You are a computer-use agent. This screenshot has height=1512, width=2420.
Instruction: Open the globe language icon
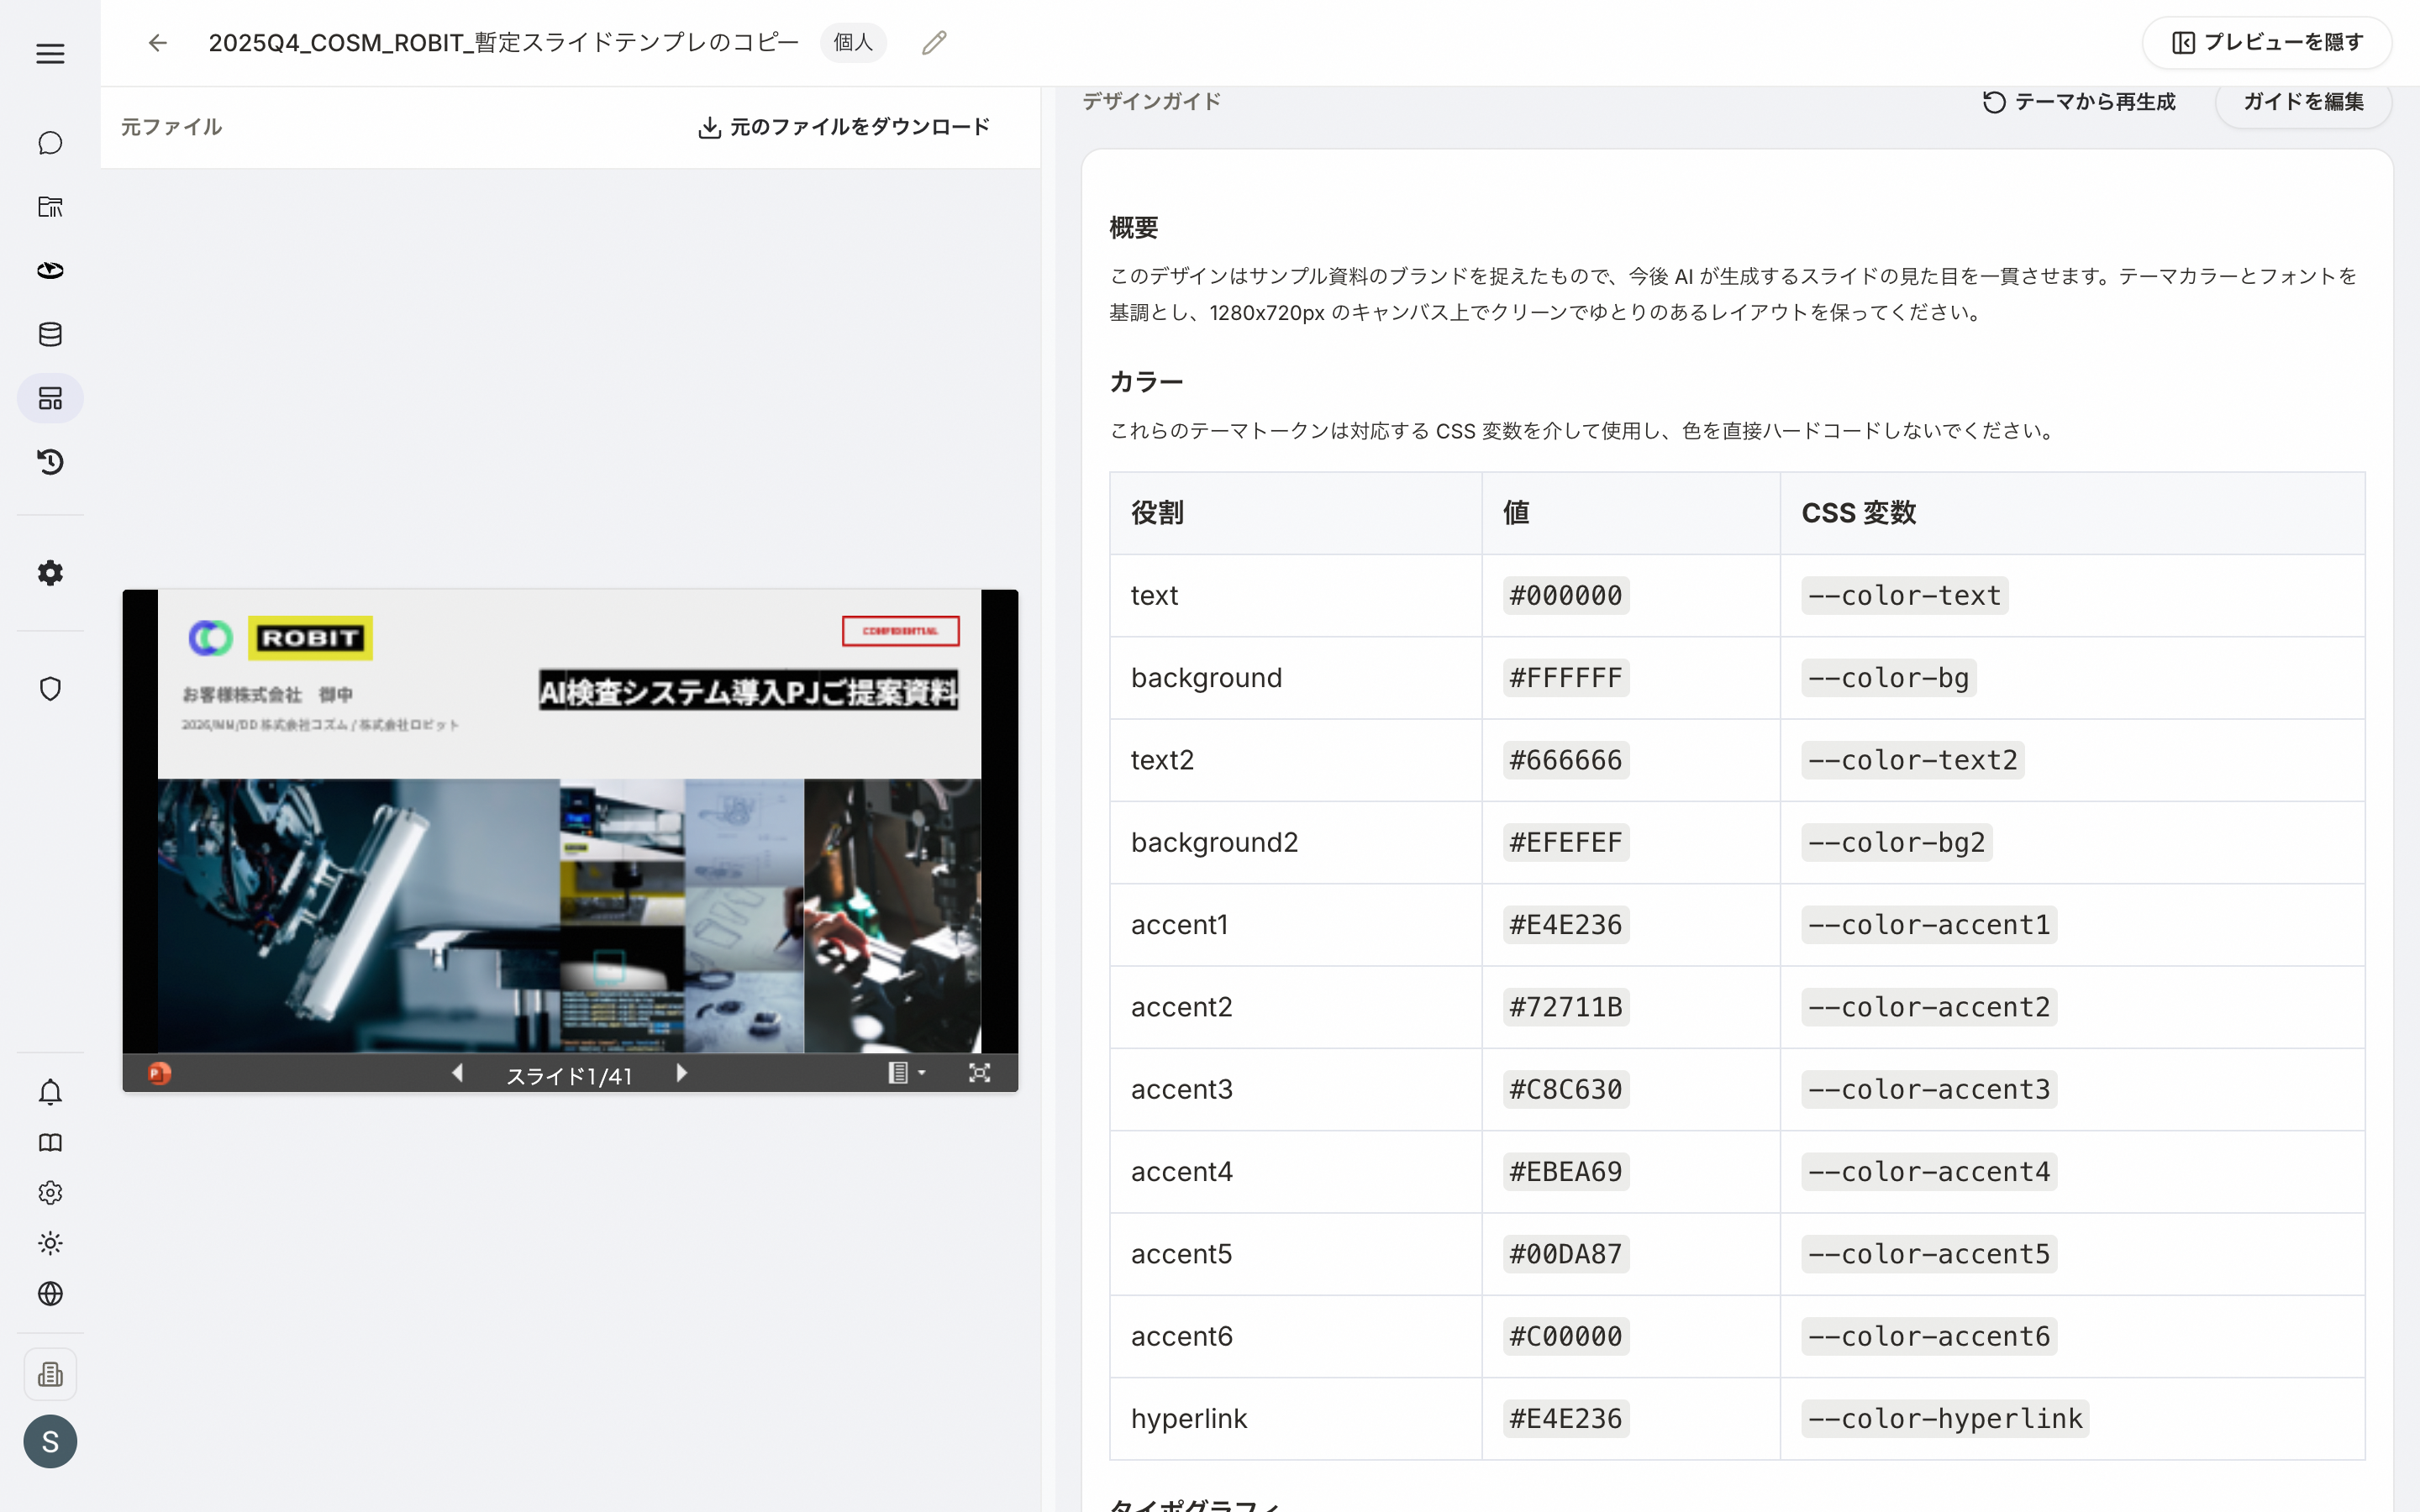(50, 1293)
